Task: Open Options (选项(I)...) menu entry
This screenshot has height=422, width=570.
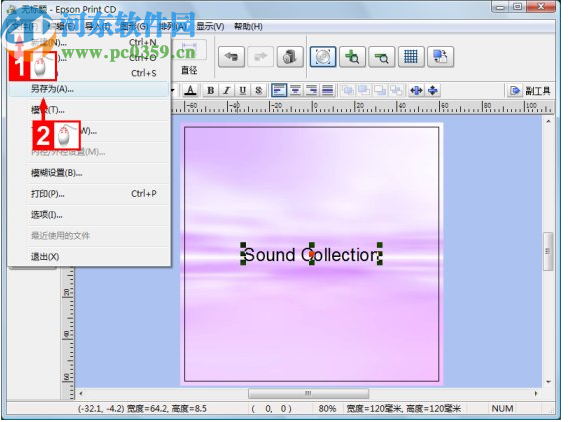Action: pos(88,215)
